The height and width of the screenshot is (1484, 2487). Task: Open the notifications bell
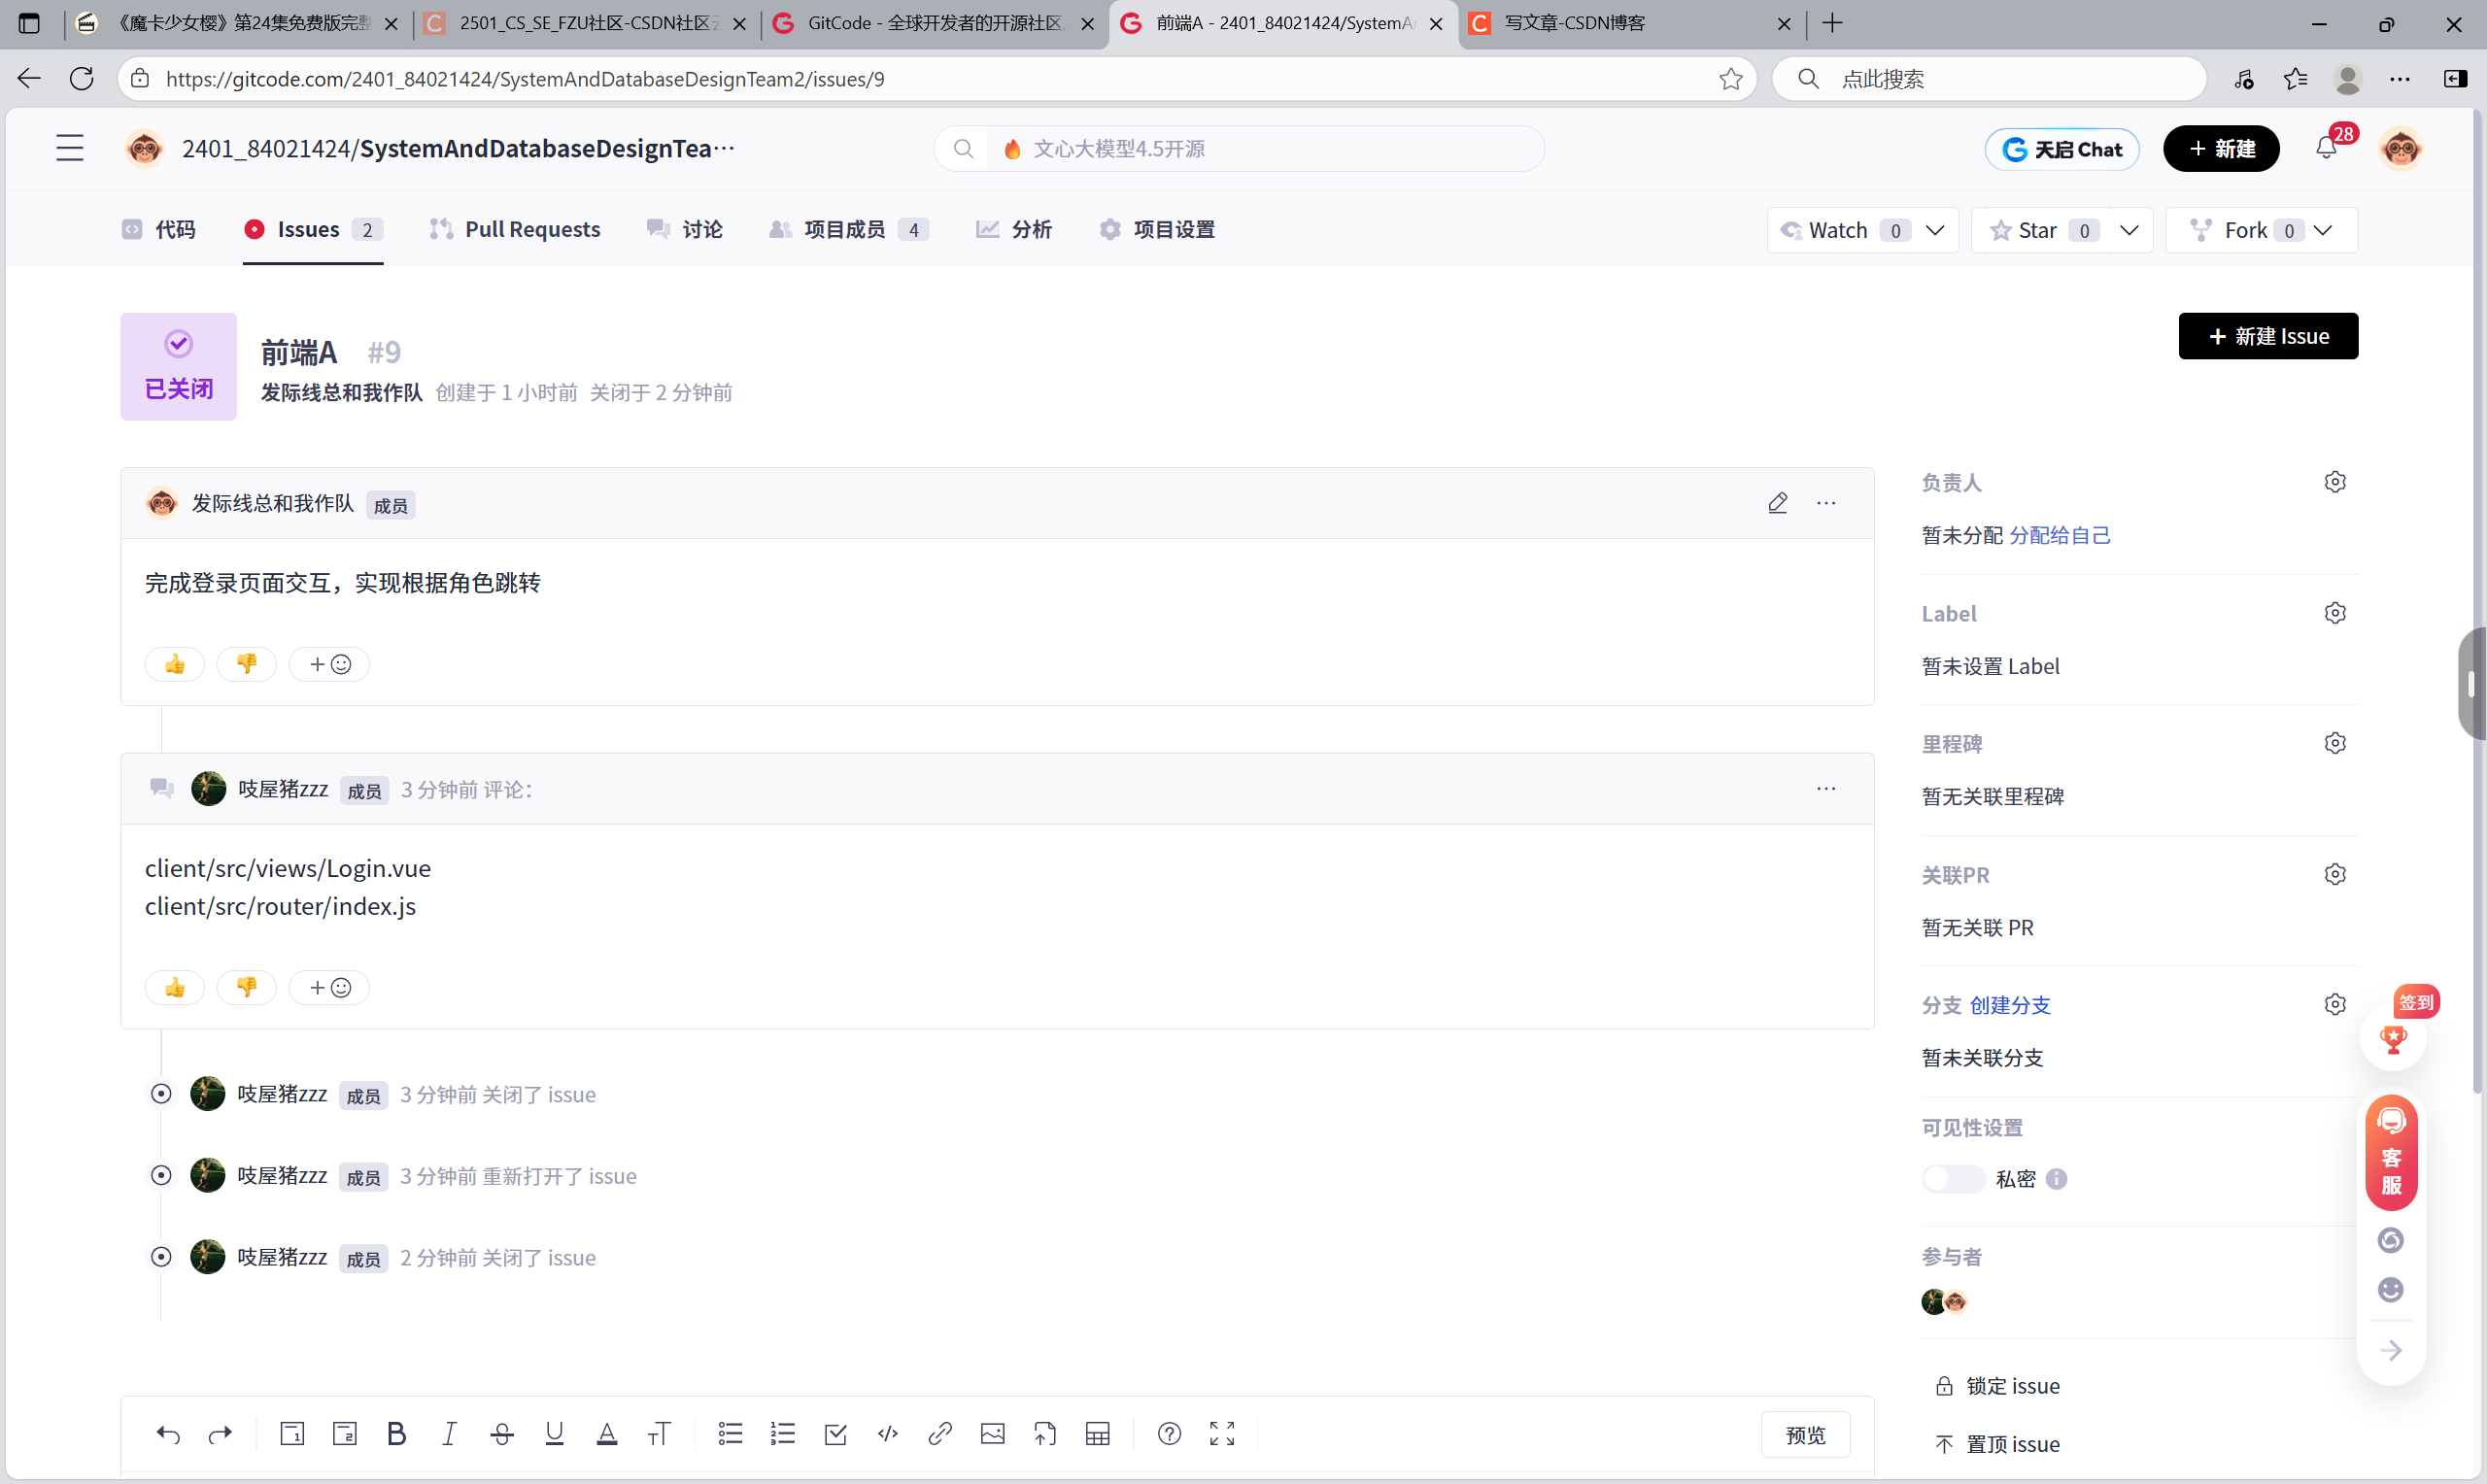2326,148
